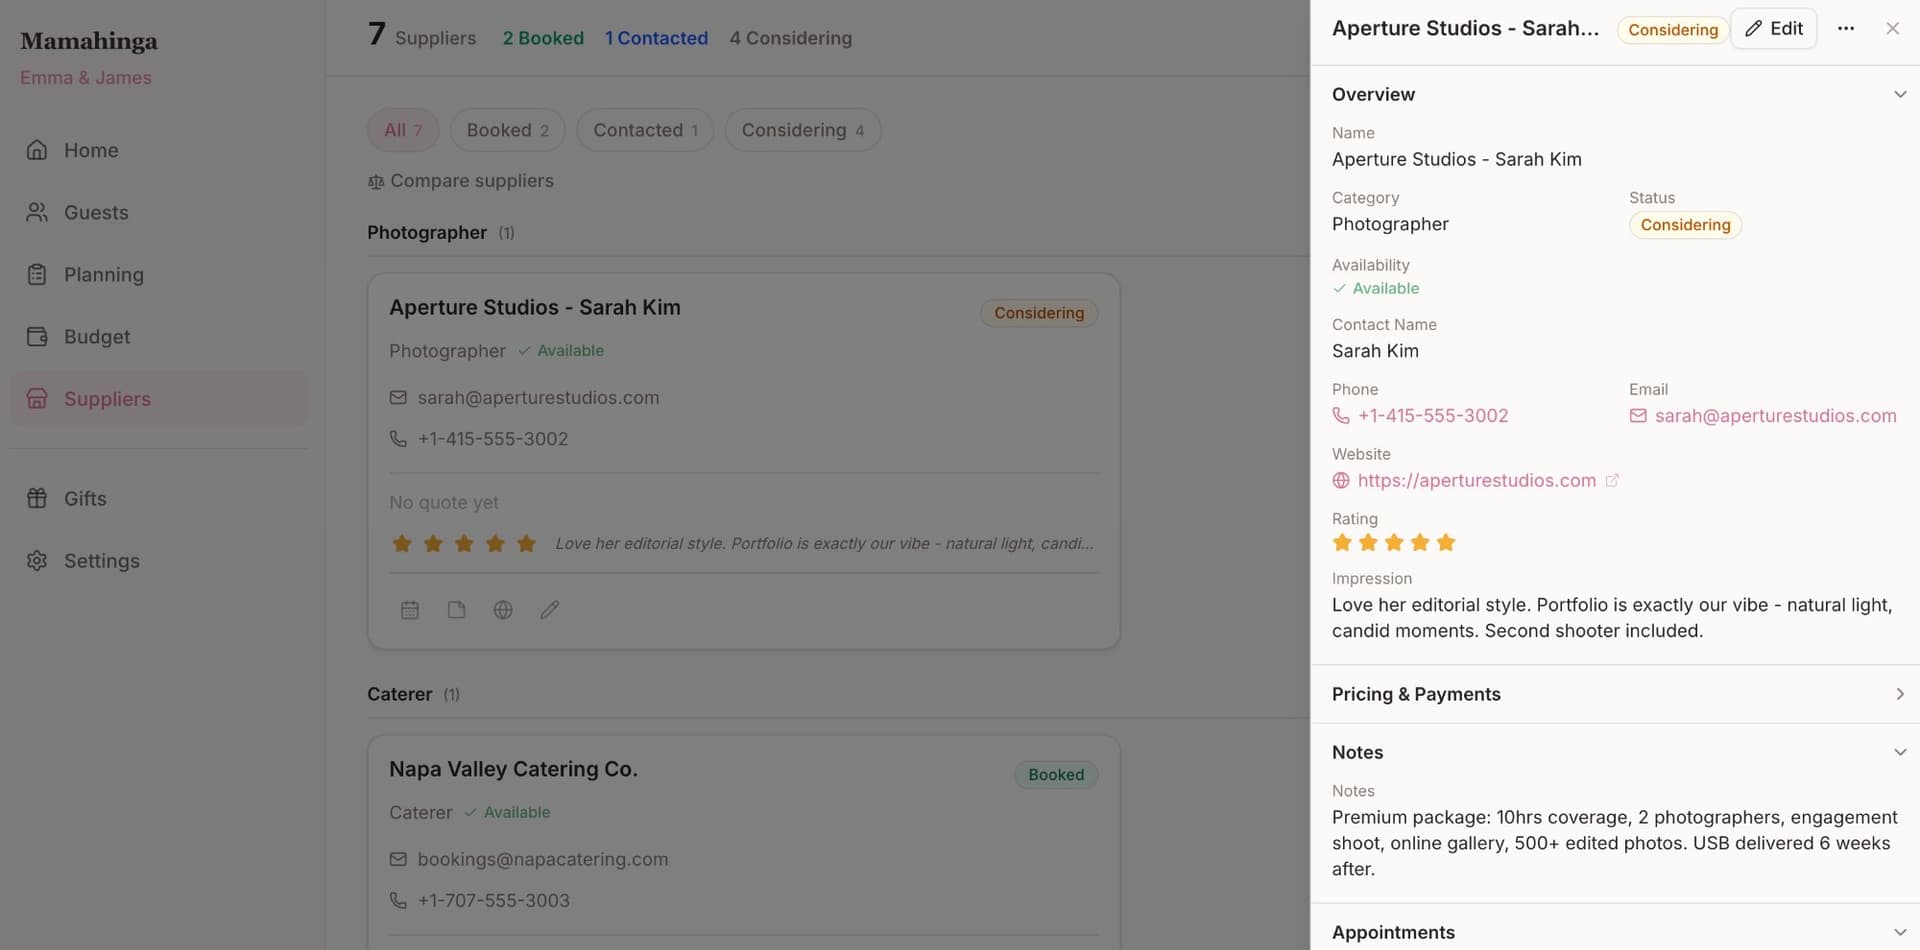Click the pencil edit icon on Aperture card
The width and height of the screenshot is (1920, 950).
(x=549, y=610)
